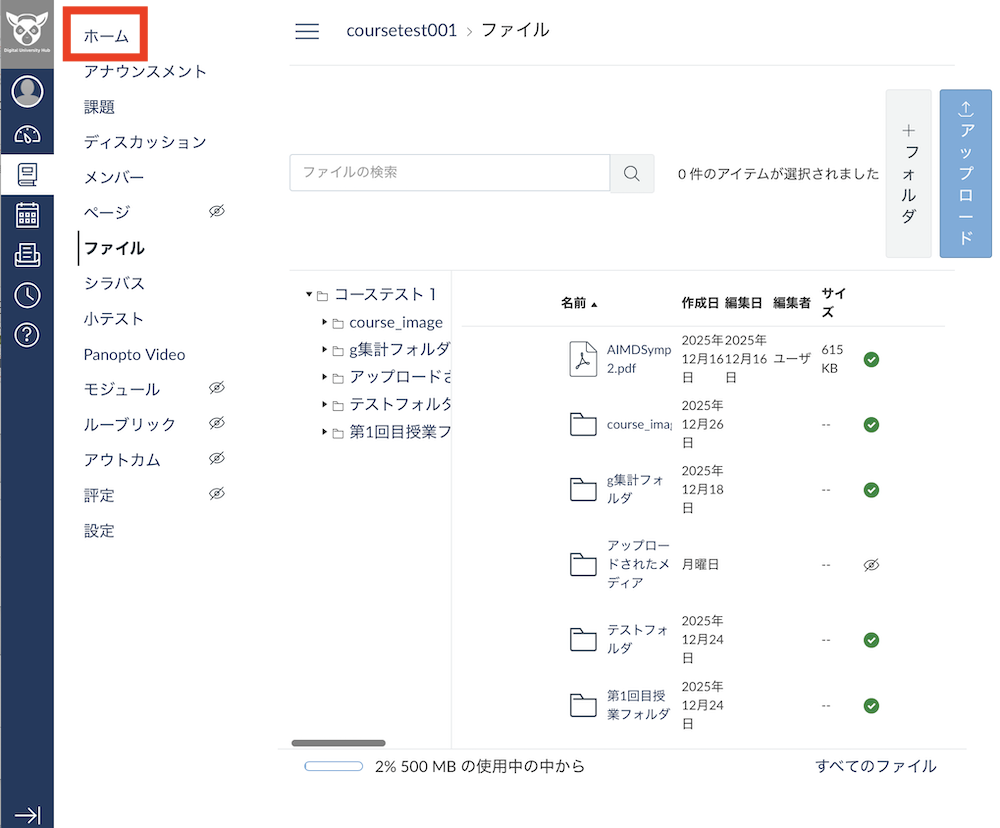Image resolution: width=1000 pixels, height=828 pixels.
Task: Open the Inbox icon in the left sidebar
Action: 27,254
